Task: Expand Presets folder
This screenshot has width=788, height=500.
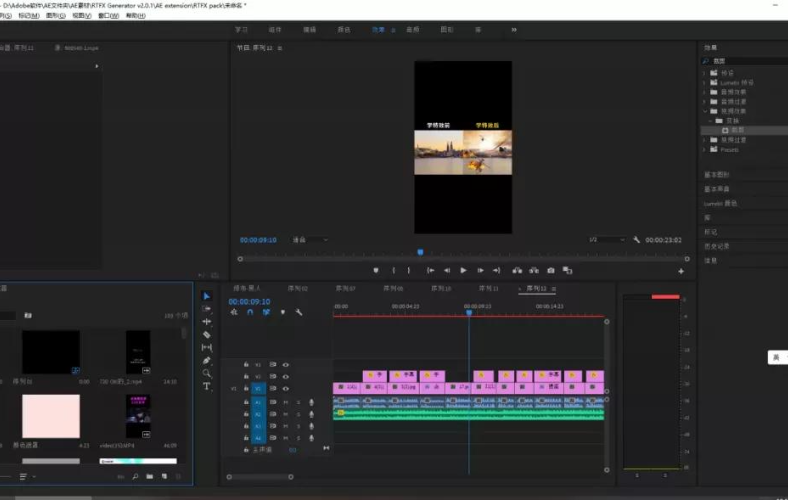Action: coord(704,150)
